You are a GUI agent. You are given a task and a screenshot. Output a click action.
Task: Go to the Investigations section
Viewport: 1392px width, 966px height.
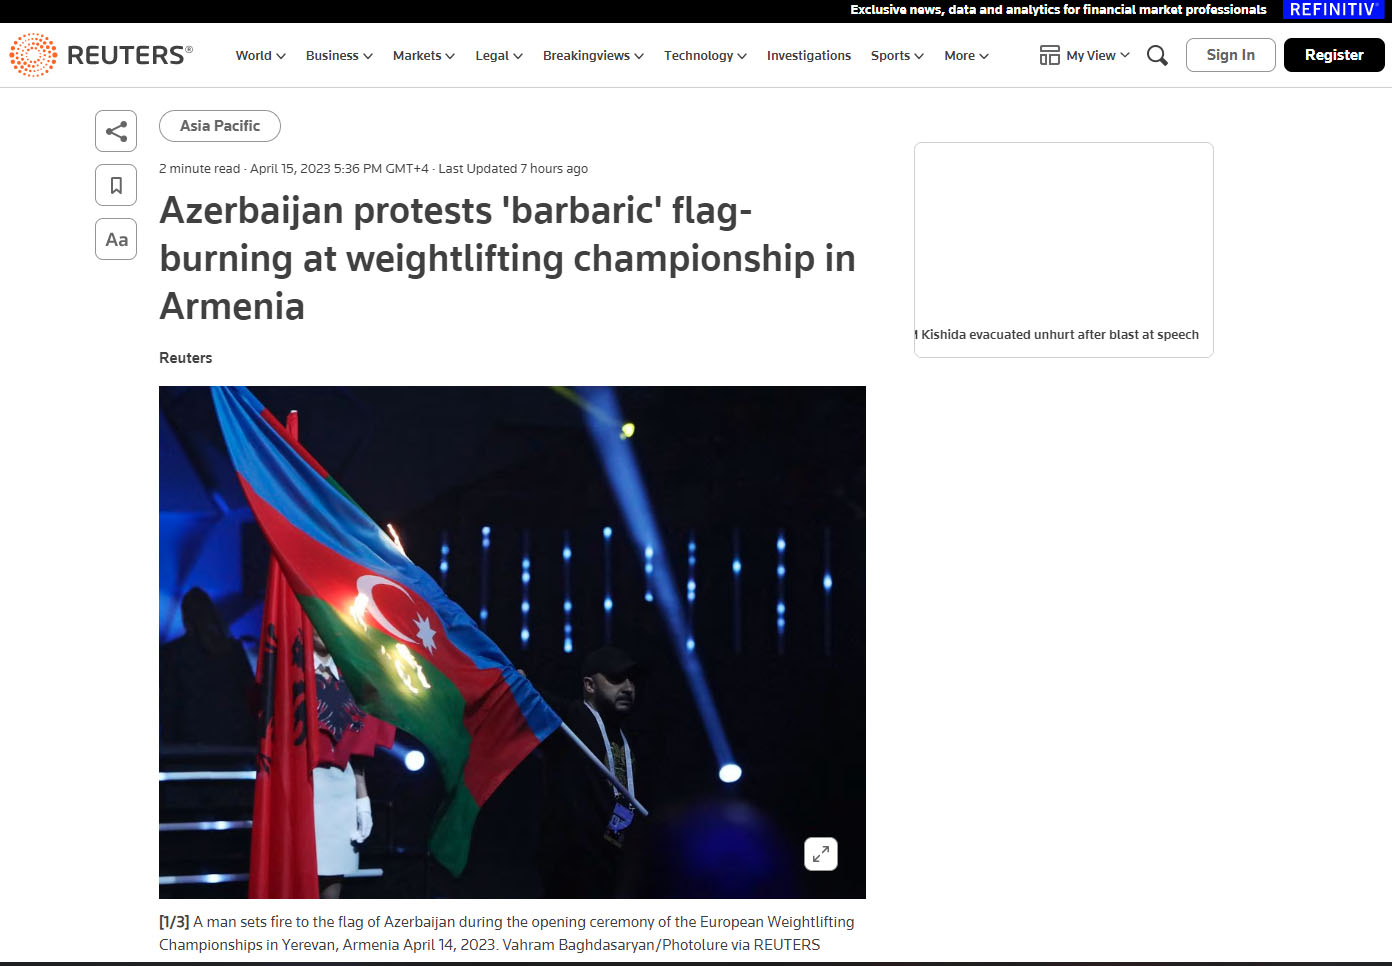click(x=809, y=56)
